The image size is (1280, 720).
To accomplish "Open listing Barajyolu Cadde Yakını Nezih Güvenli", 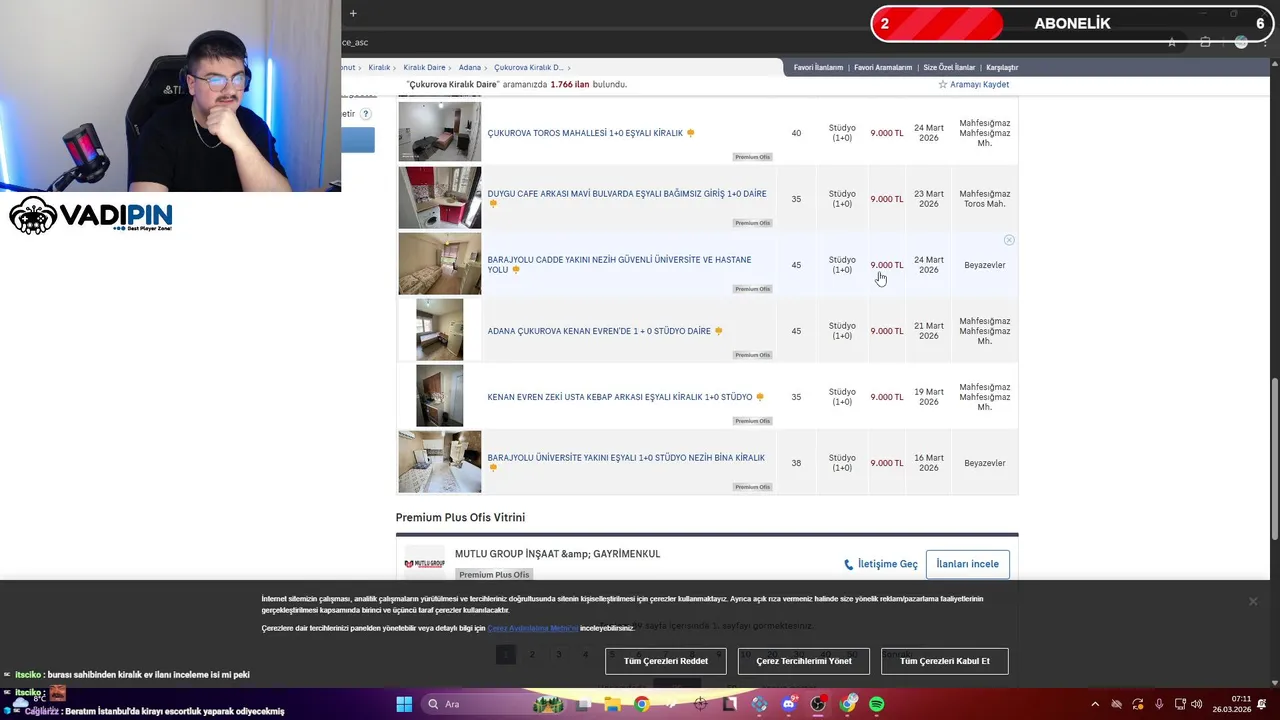I will tap(619, 265).
